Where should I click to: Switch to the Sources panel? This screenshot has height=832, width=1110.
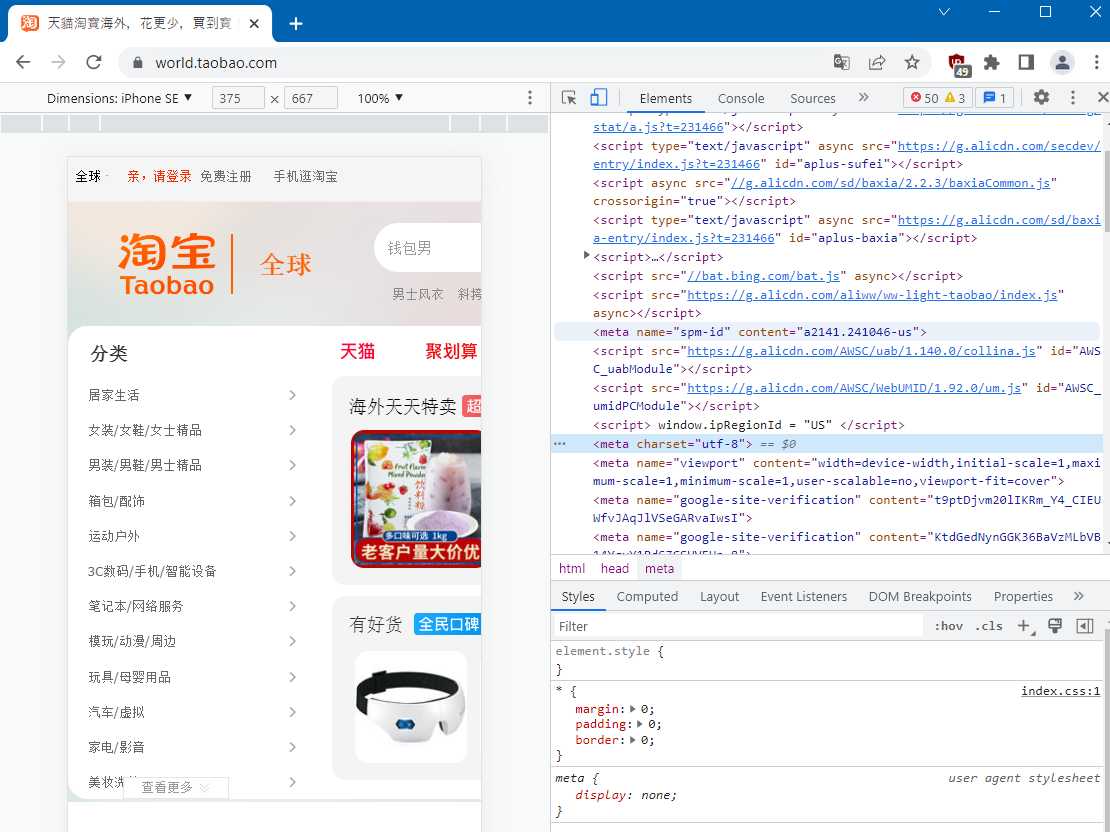click(x=812, y=98)
